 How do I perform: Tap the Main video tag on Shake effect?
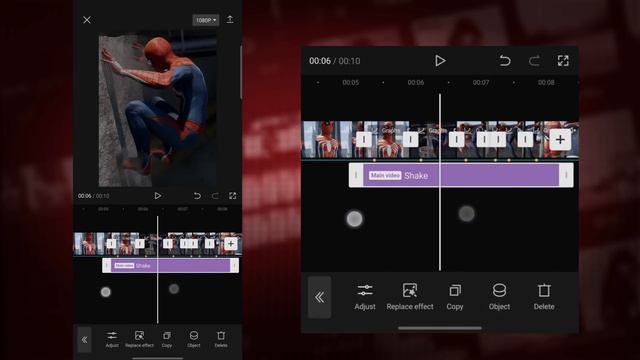pyautogui.click(x=385, y=176)
